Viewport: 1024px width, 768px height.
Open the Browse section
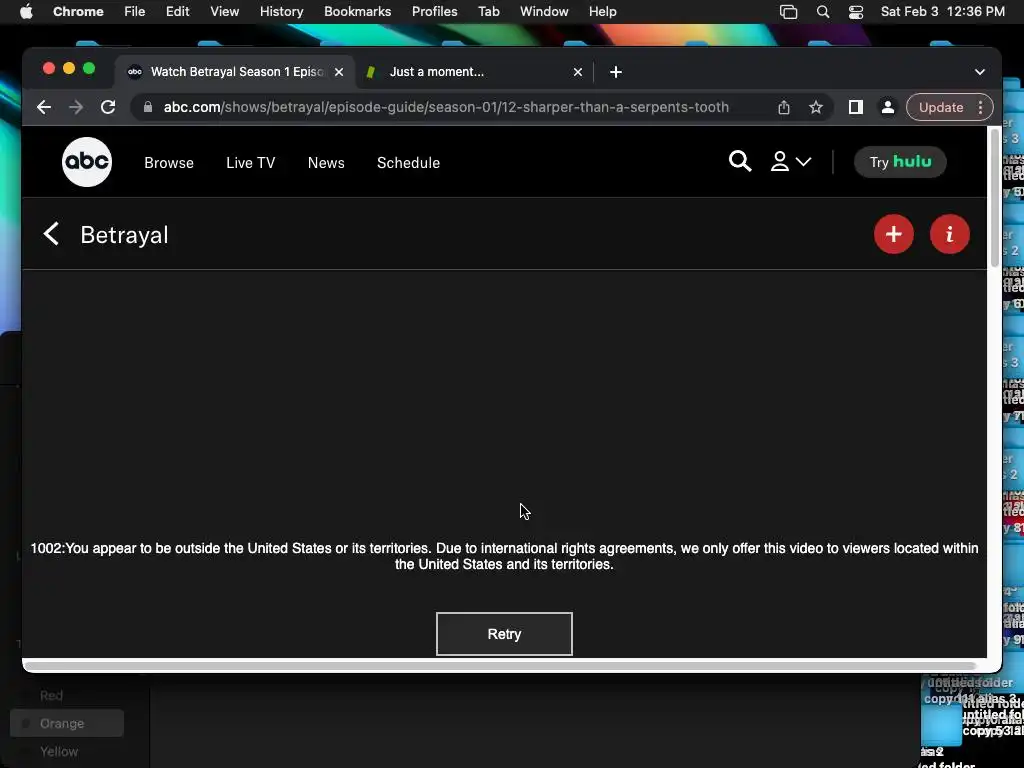(x=168, y=163)
